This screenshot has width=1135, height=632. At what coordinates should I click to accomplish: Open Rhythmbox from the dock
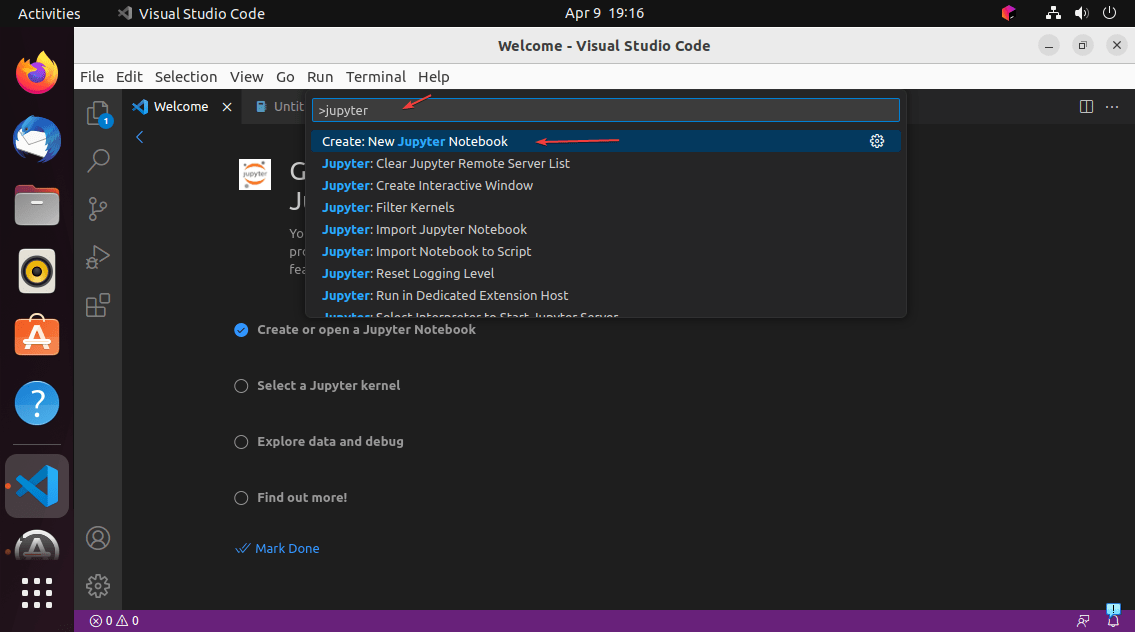(37, 271)
